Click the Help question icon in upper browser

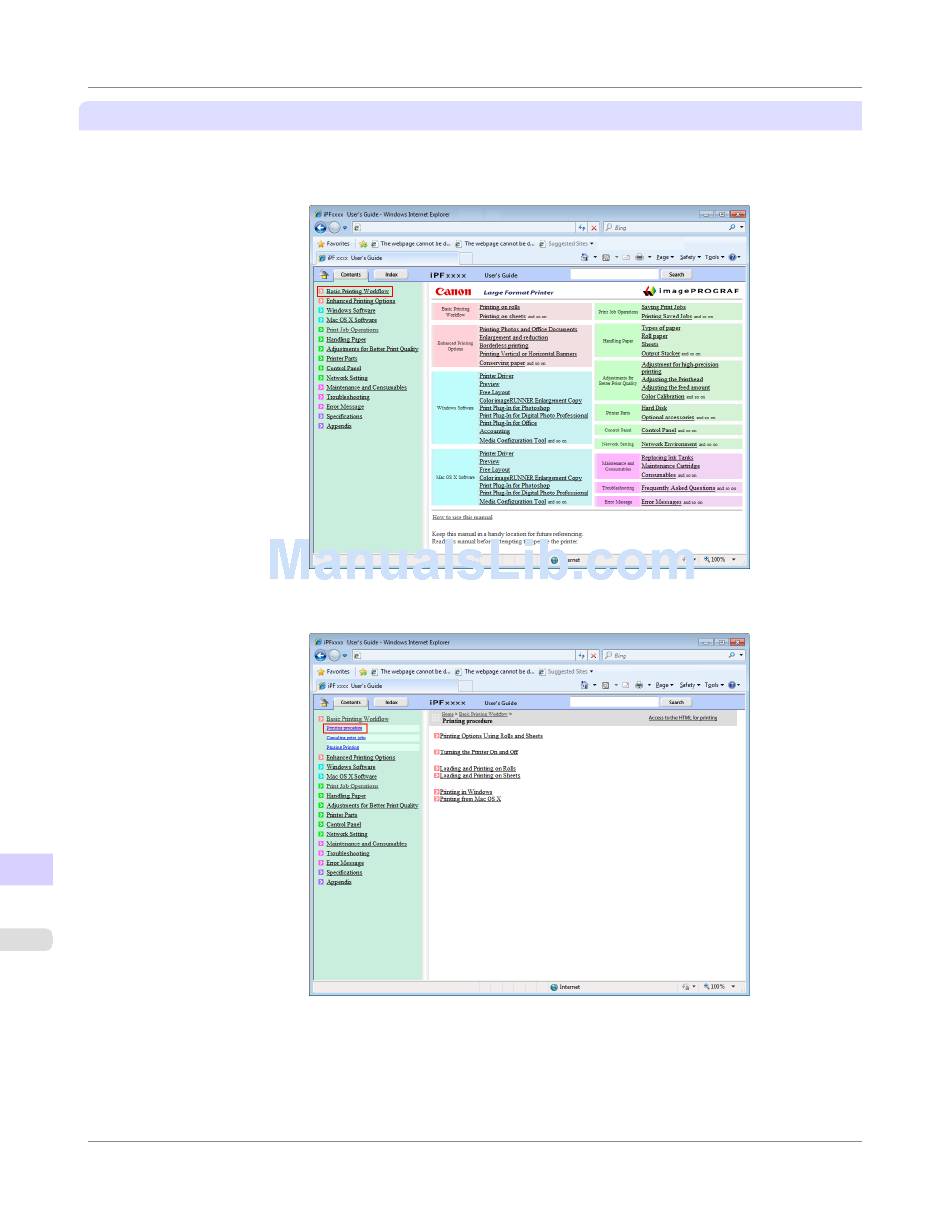click(733, 257)
